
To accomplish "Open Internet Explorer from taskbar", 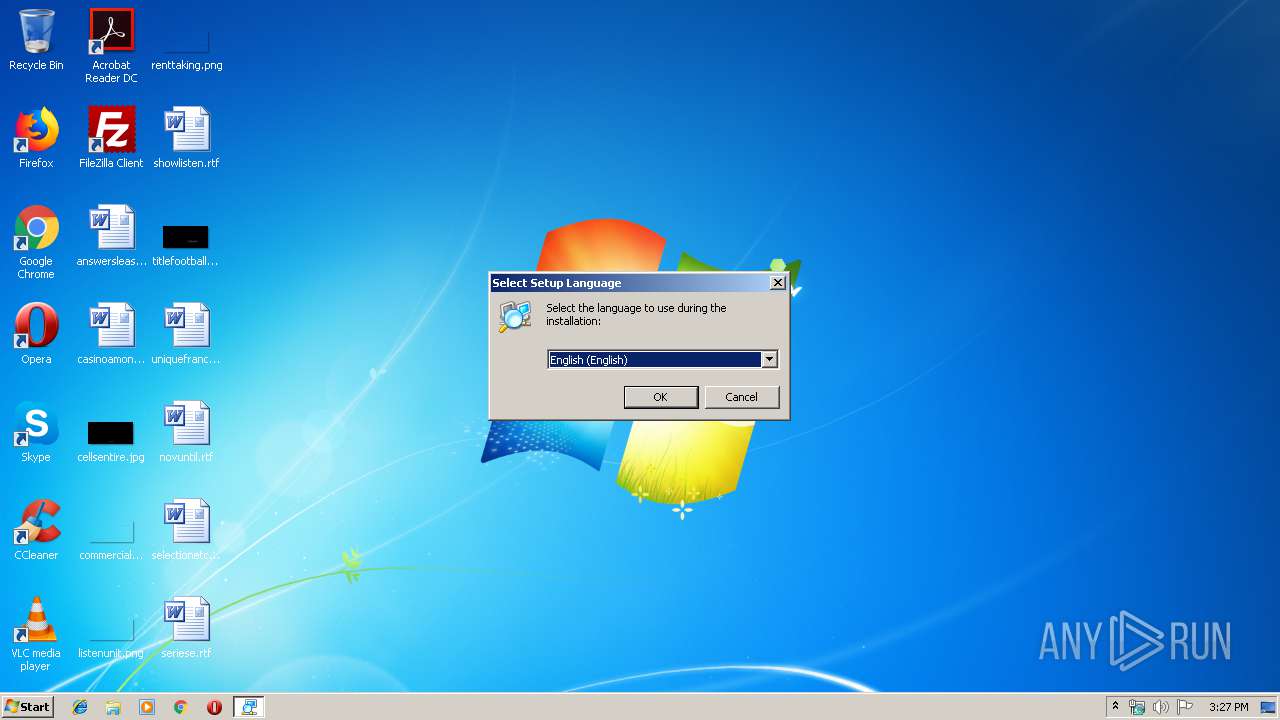I will [x=80, y=707].
